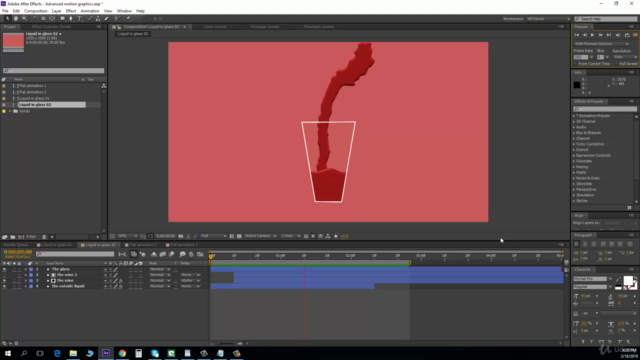This screenshot has height=360, width=640.
Task: Open the Graph Editor
Action: click(200, 254)
